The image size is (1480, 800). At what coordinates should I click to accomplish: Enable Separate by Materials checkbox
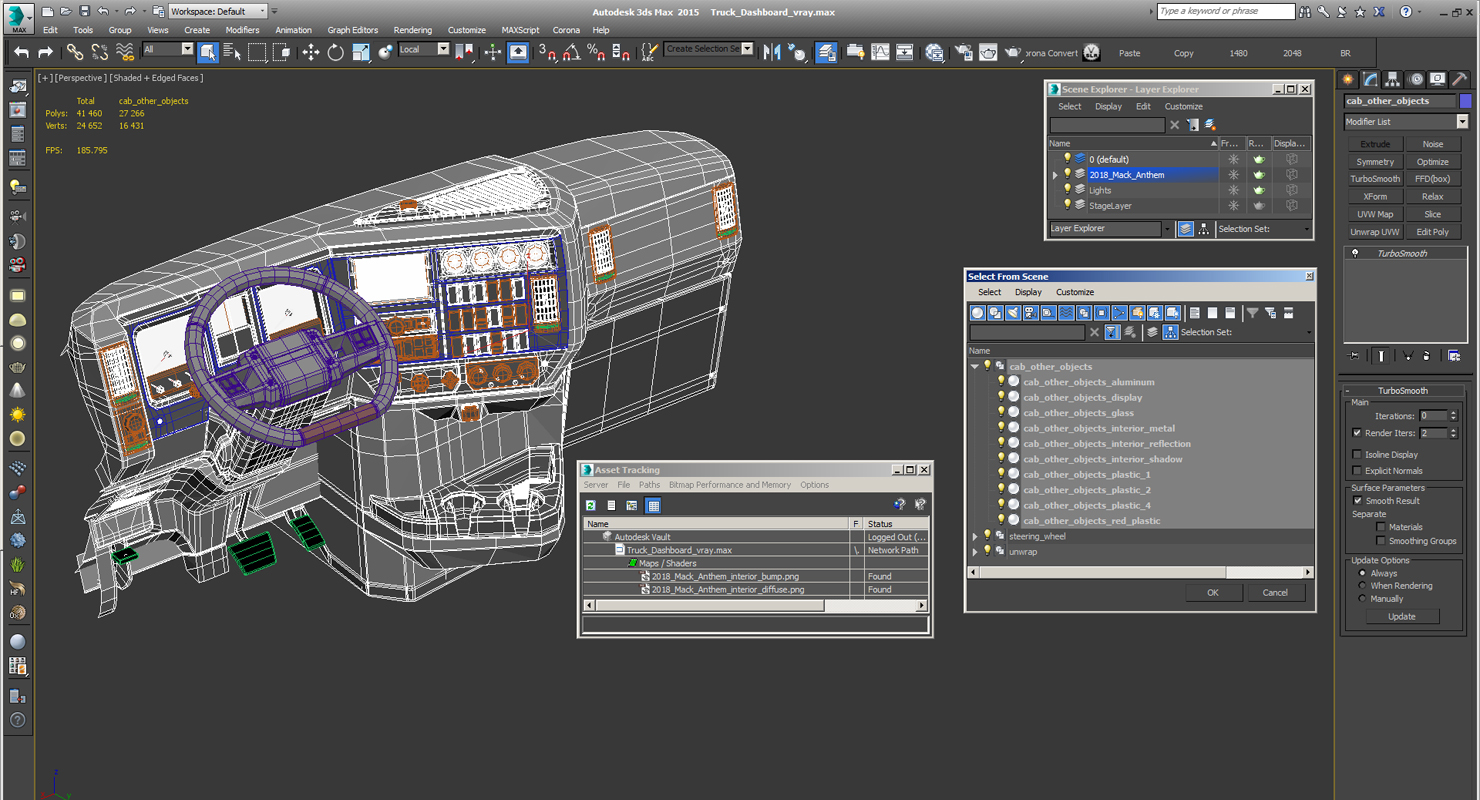pyautogui.click(x=1381, y=526)
